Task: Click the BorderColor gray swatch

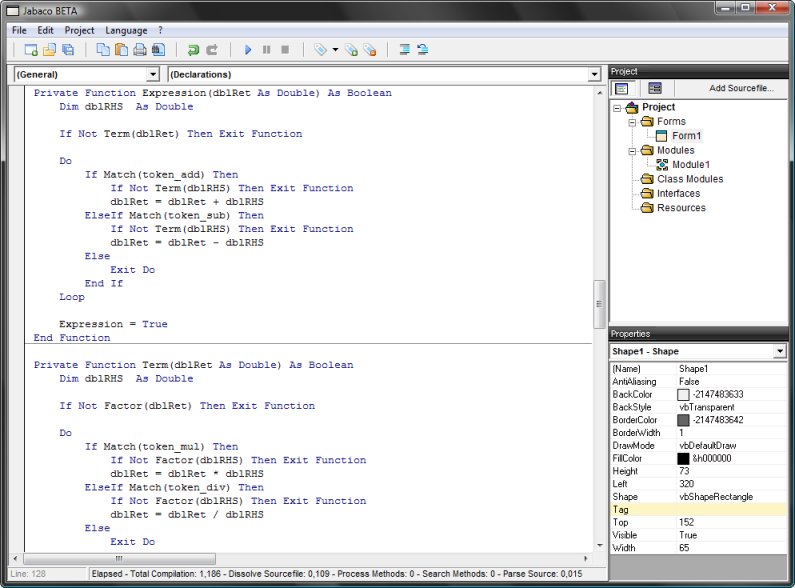Action: point(683,420)
